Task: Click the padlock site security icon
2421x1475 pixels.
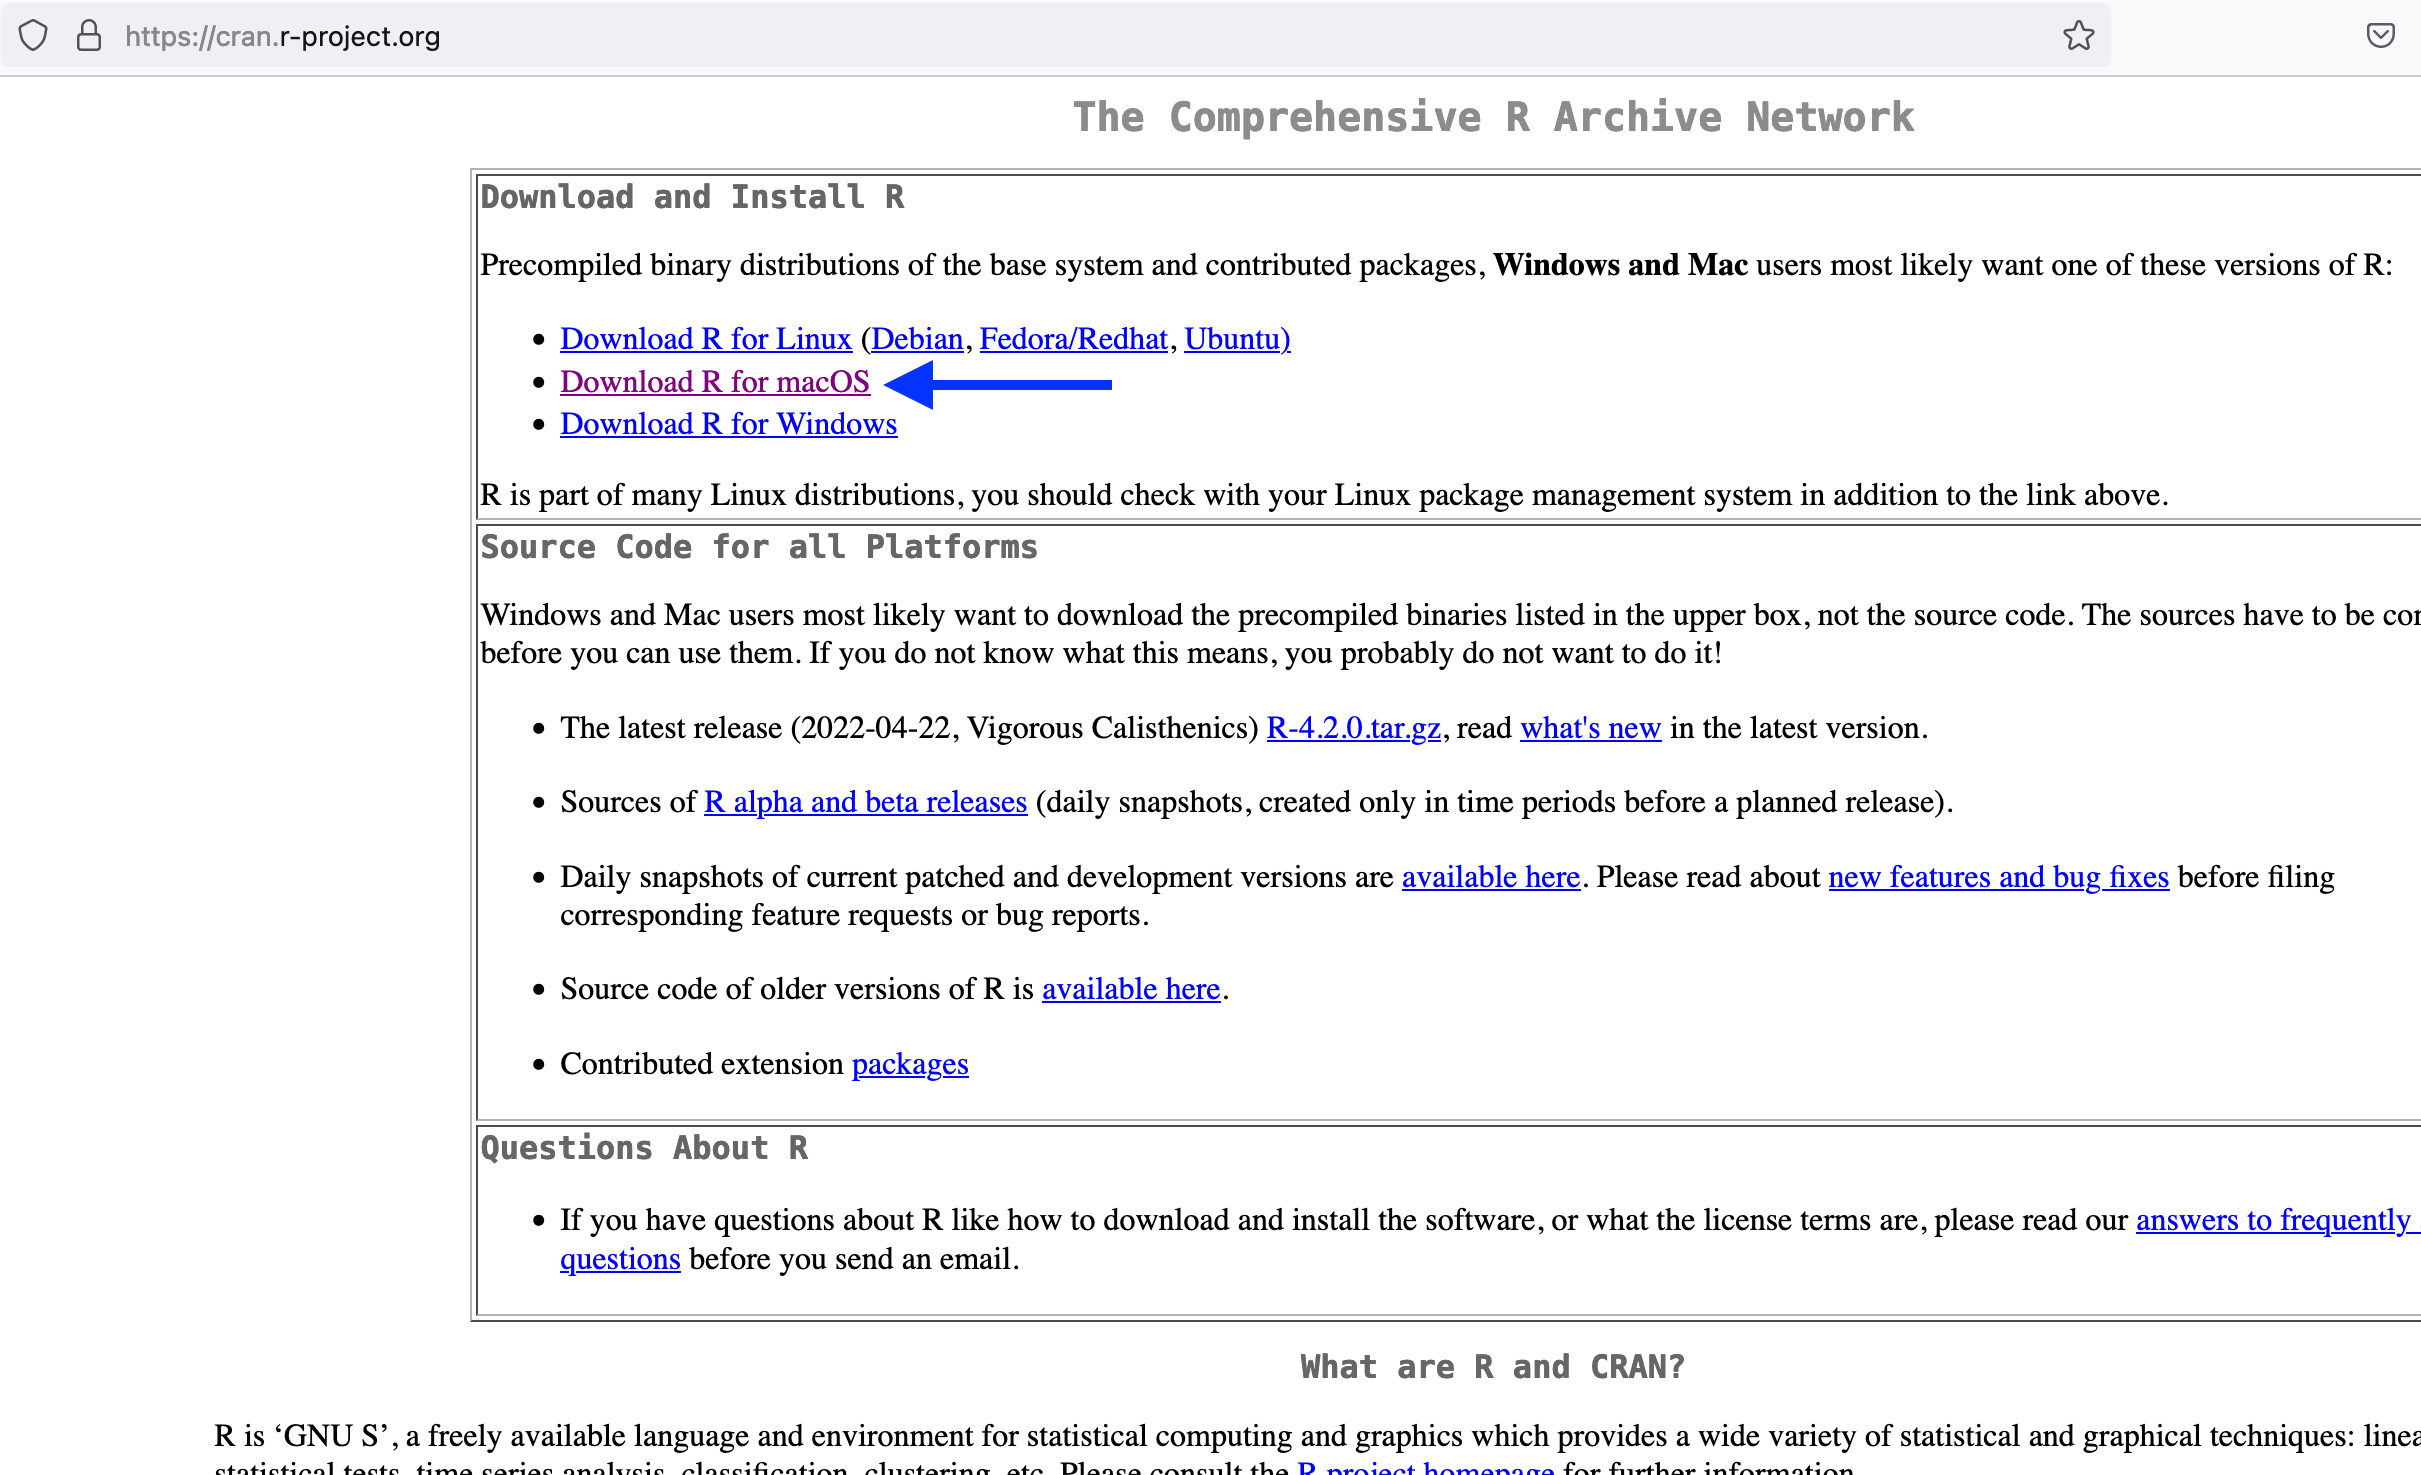Action: (x=89, y=36)
